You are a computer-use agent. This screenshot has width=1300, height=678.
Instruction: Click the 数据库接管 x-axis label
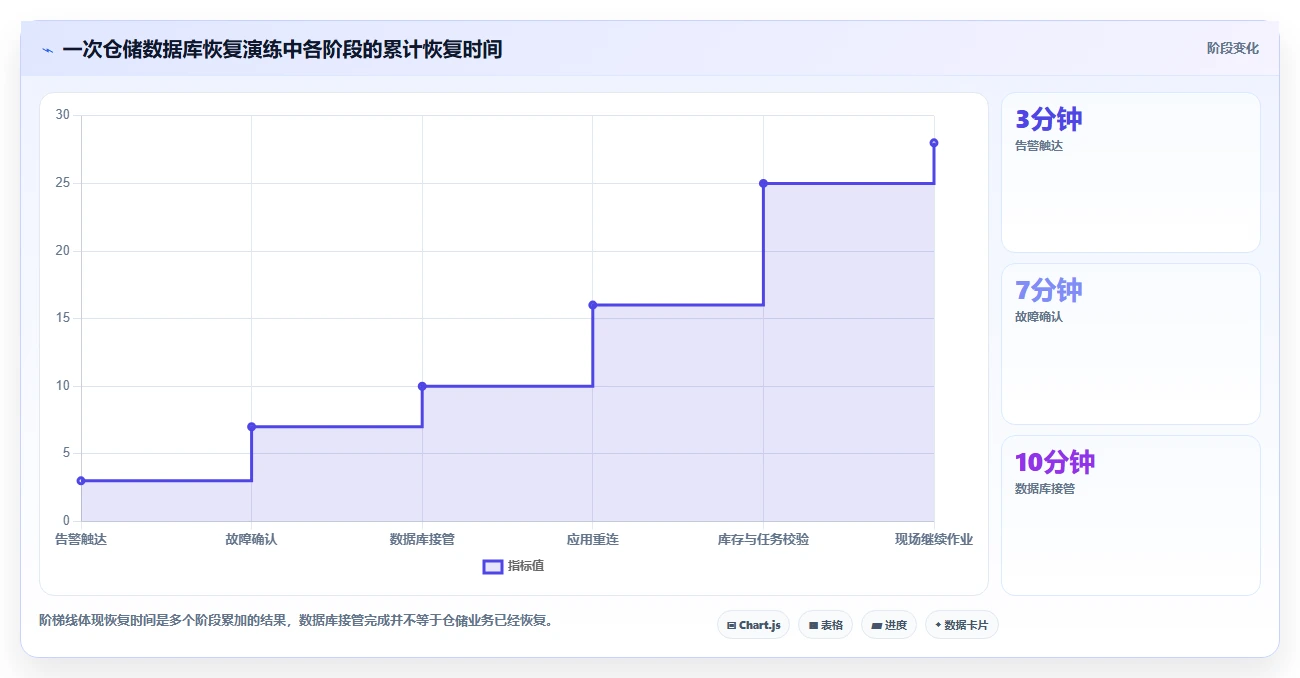point(422,539)
